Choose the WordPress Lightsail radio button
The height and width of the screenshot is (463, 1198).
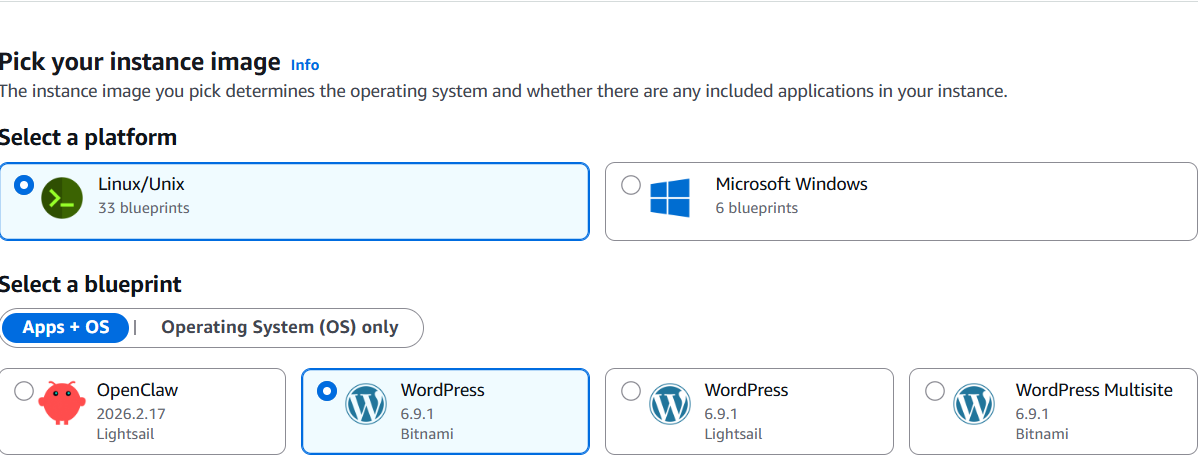coord(631,391)
